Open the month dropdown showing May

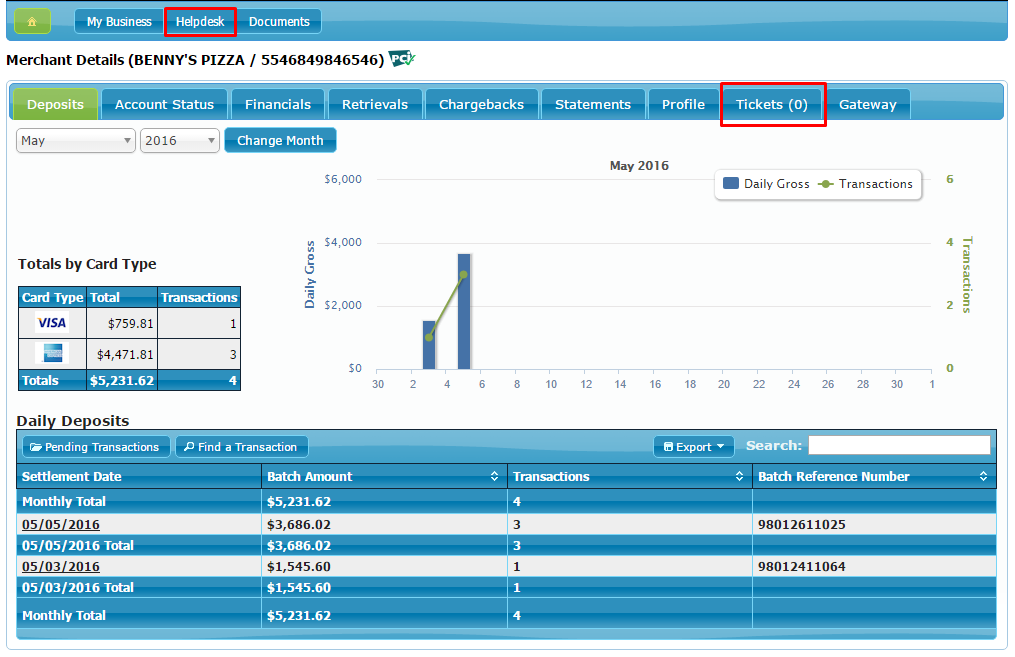pos(76,141)
